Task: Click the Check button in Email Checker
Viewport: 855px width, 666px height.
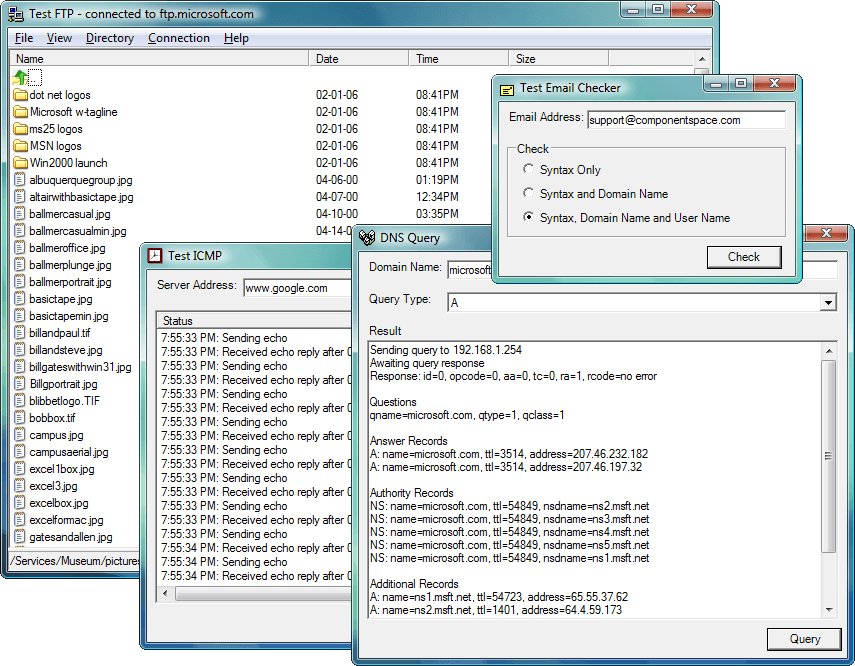Action: pyautogui.click(x=744, y=257)
